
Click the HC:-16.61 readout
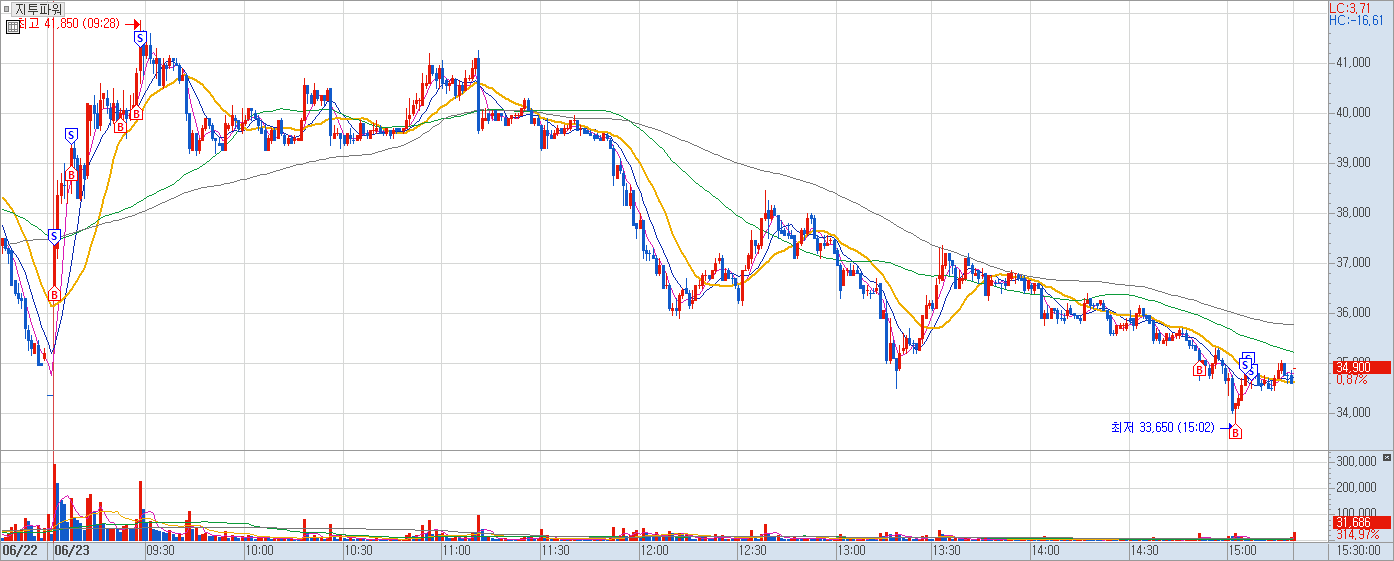click(x=1357, y=20)
